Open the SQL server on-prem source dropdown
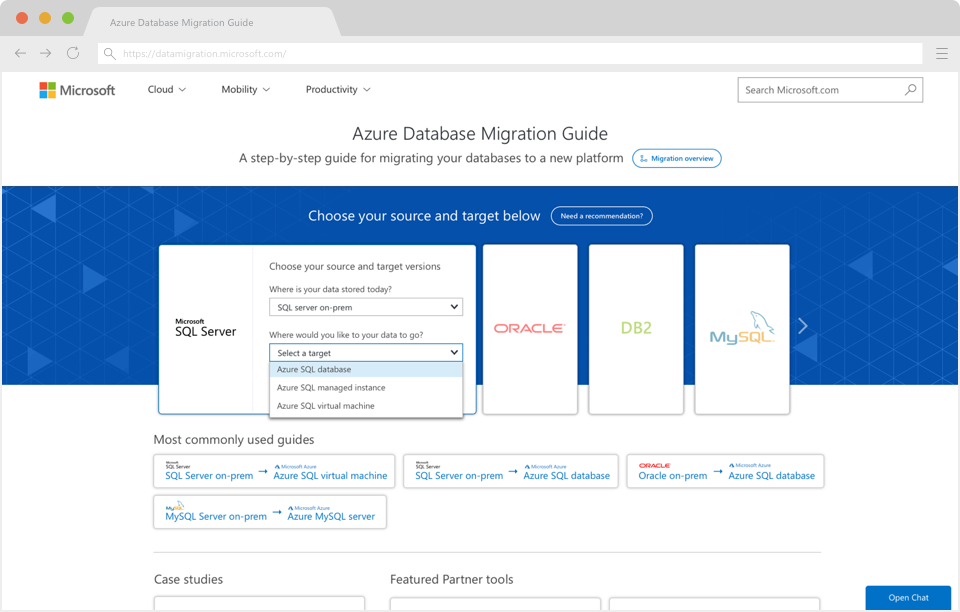 tap(366, 307)
